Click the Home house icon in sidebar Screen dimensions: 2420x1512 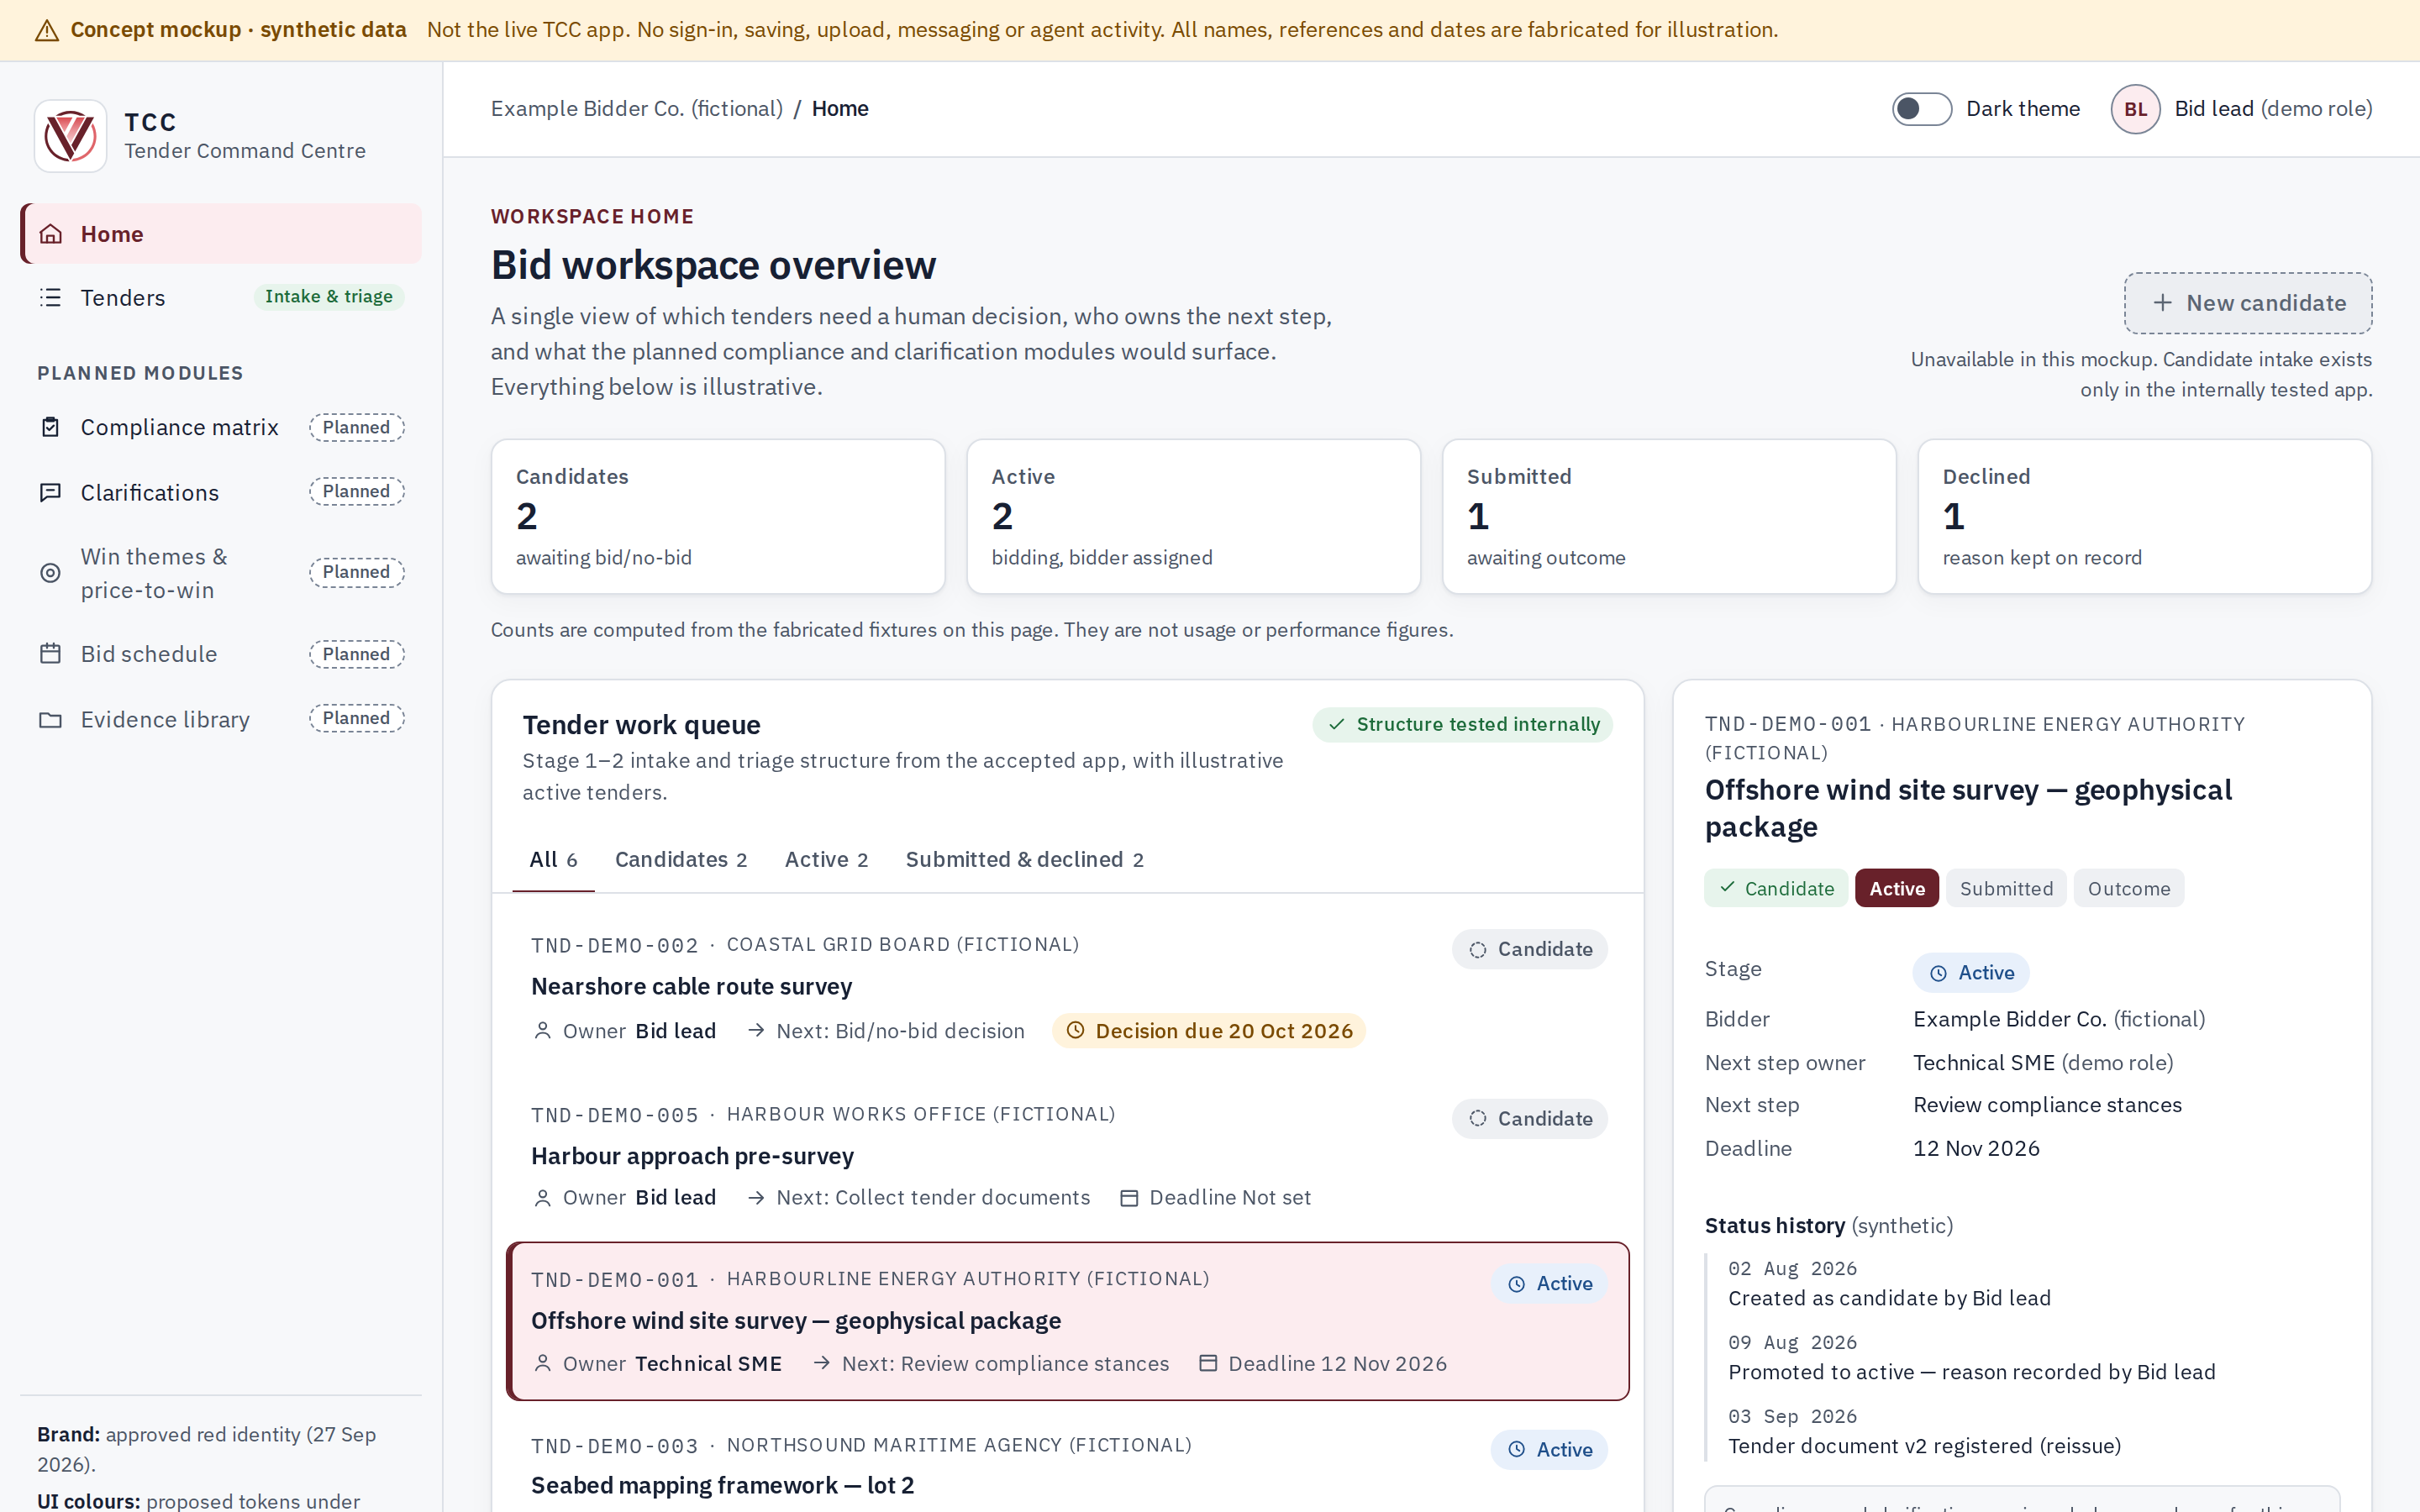(51, 234)
